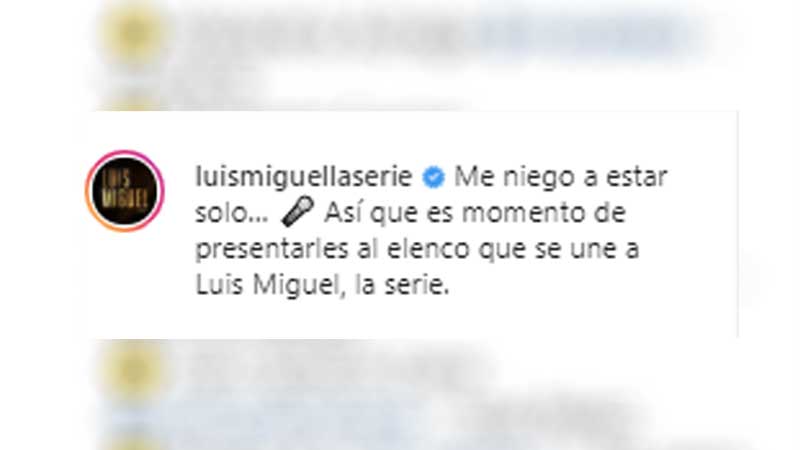Click the word 'momento' in the caption
Image resolution: width=800 pixels, height=450 pixels.
(517, 213)
